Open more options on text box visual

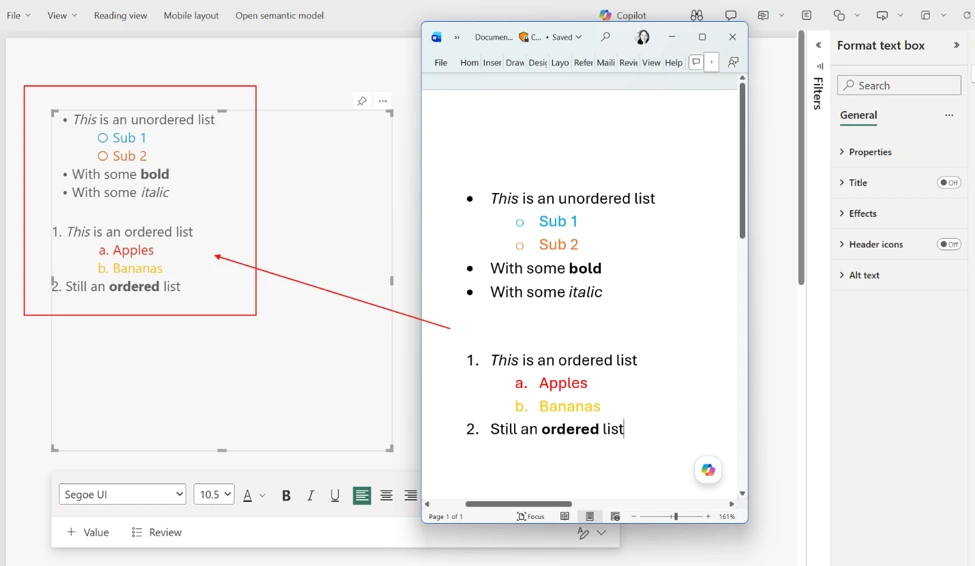click(x=382, y=101)
